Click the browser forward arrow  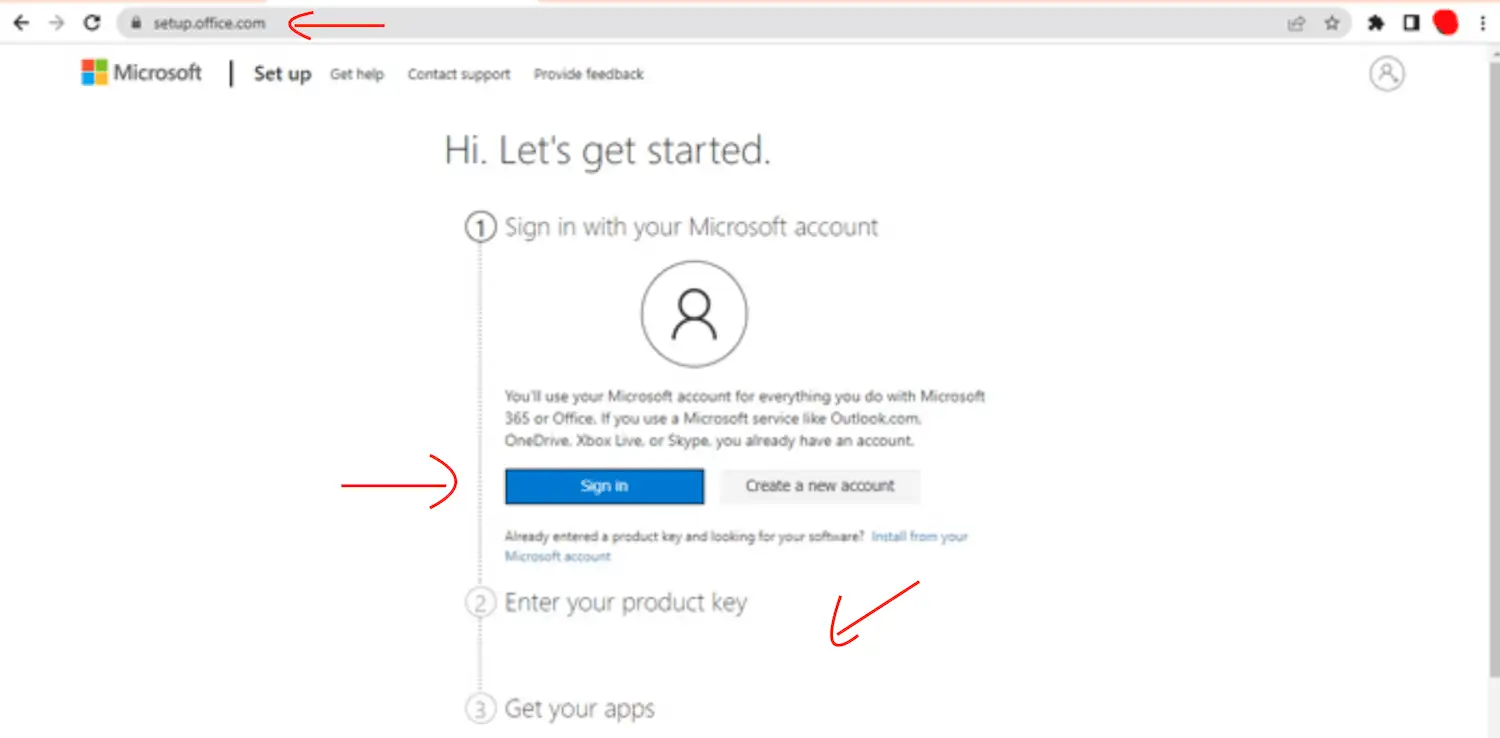(x=56, y=23)
